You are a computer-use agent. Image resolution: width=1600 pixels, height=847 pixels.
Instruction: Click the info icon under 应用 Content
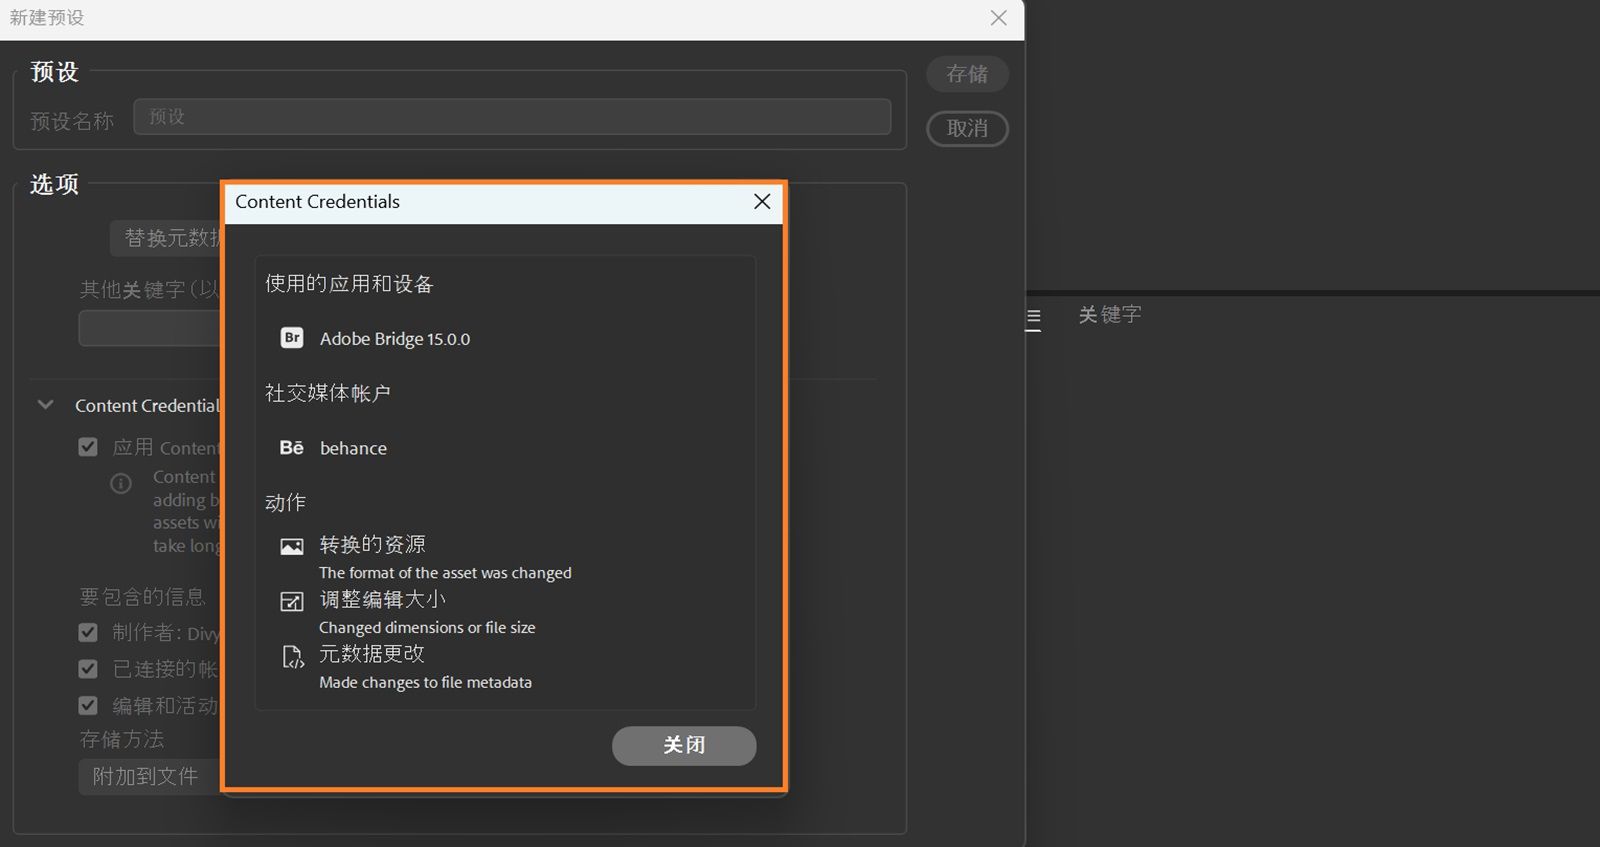tap(121, 484)
